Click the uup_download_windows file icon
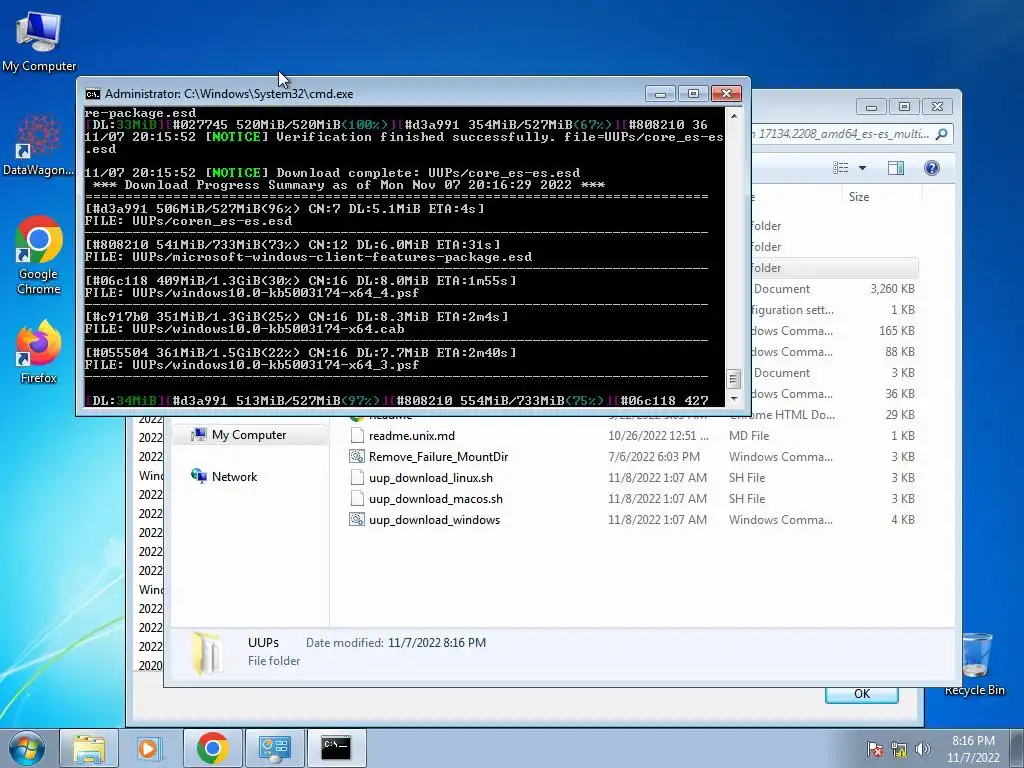The width and height of the screenshot is (1024, 768). point(357,519)
